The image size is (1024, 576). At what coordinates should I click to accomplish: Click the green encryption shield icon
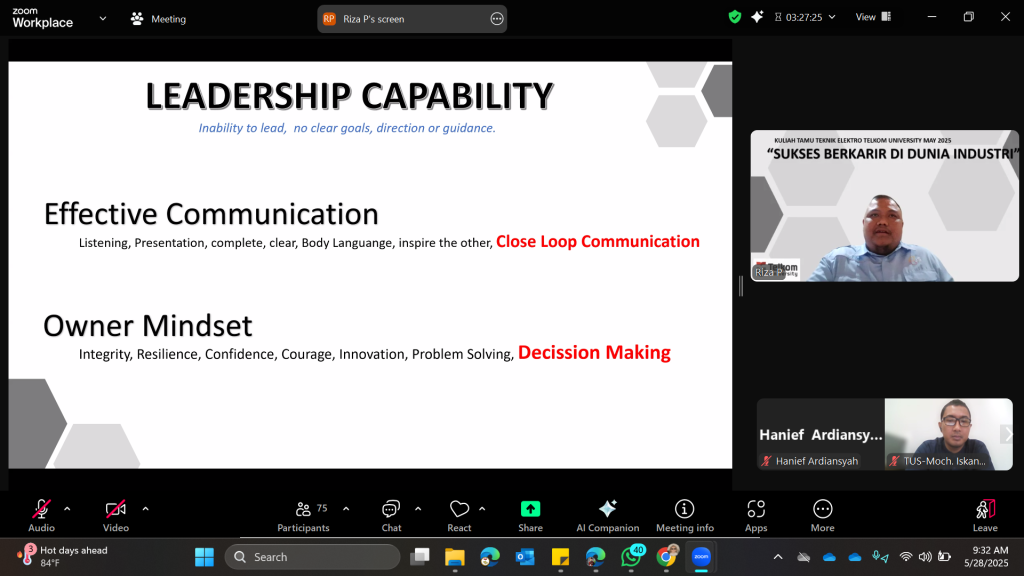tap(735, 17)
